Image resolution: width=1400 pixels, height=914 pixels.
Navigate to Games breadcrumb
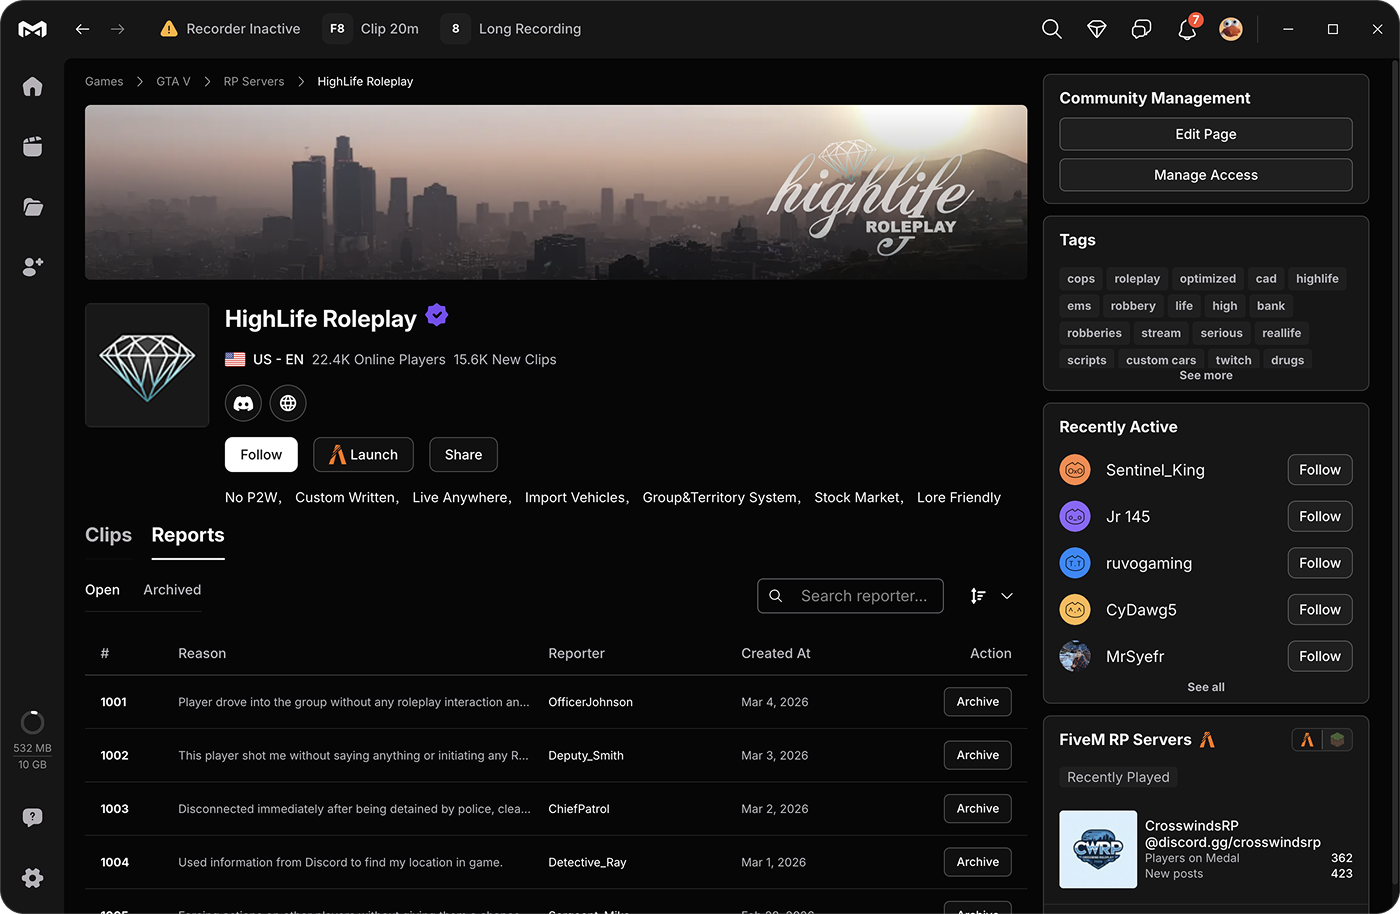coord(104,82)
